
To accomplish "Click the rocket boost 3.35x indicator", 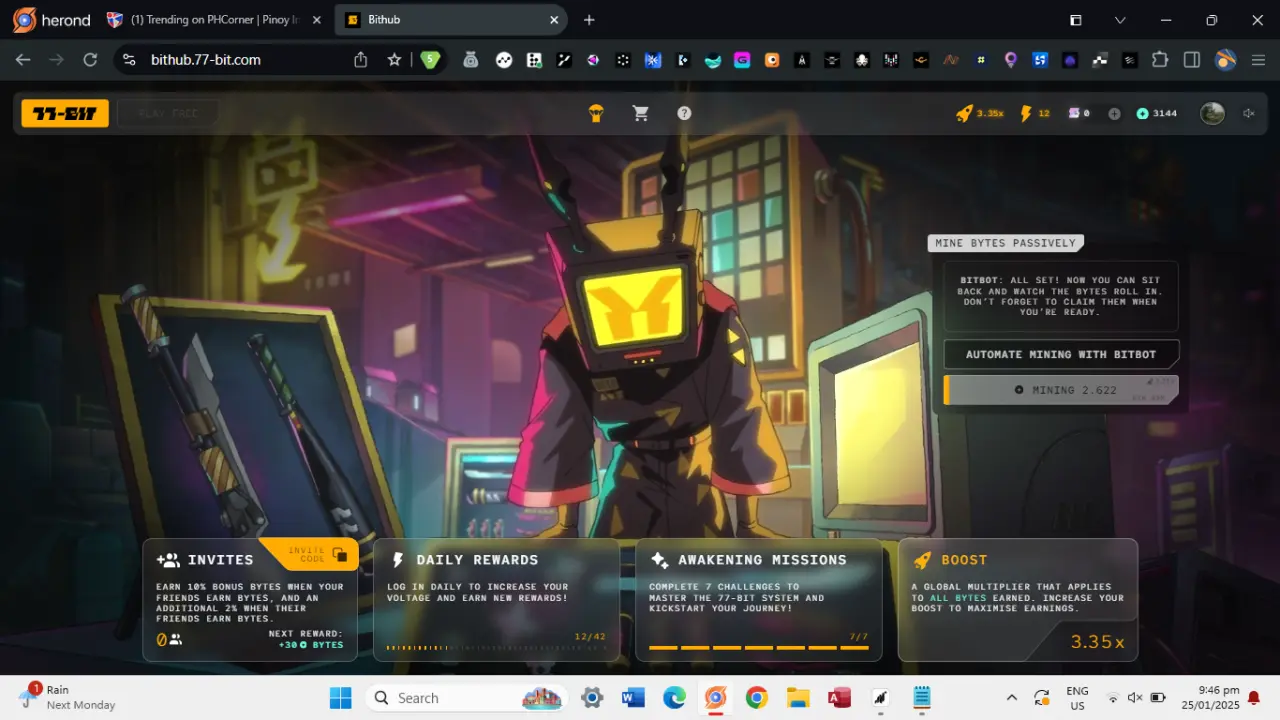I will [x=980, y=113].
